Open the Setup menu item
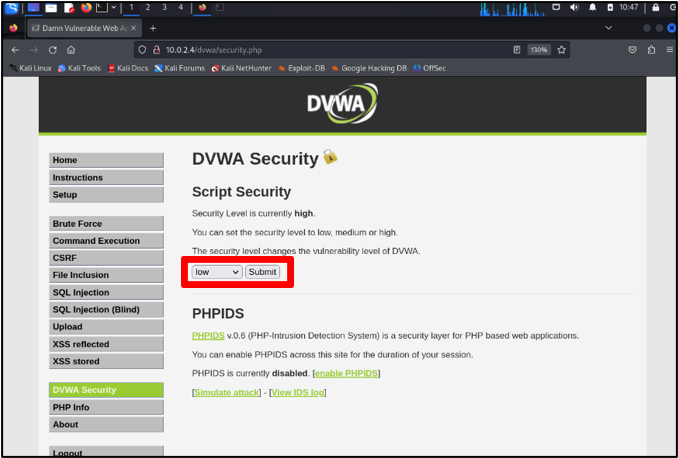 [106, 195]
